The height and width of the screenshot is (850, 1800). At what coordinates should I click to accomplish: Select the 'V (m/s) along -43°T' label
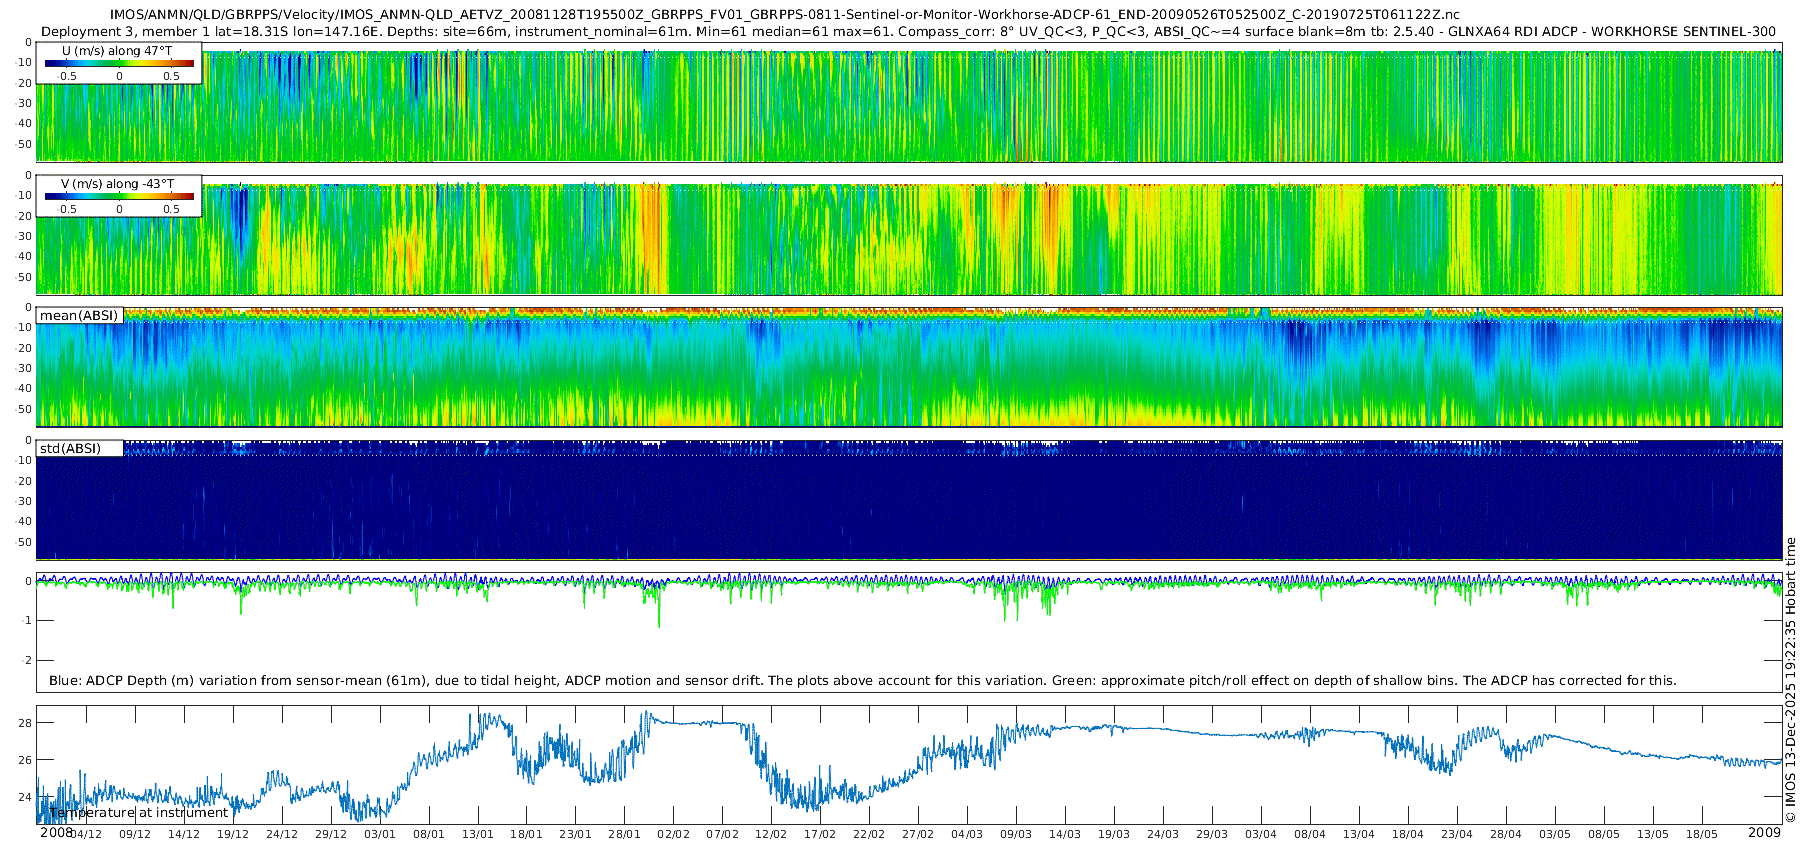coord(117,184)
